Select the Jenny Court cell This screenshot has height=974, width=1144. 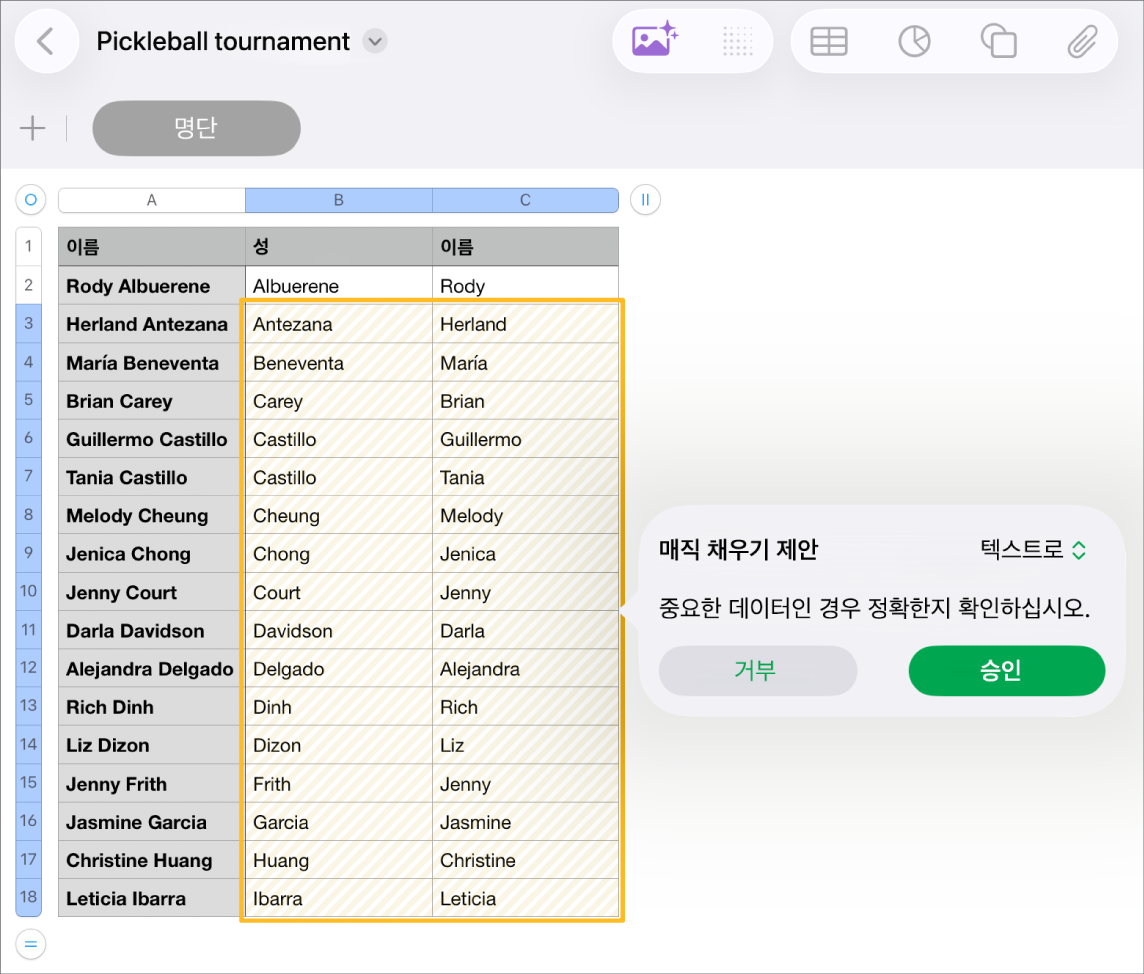point(152,592)
